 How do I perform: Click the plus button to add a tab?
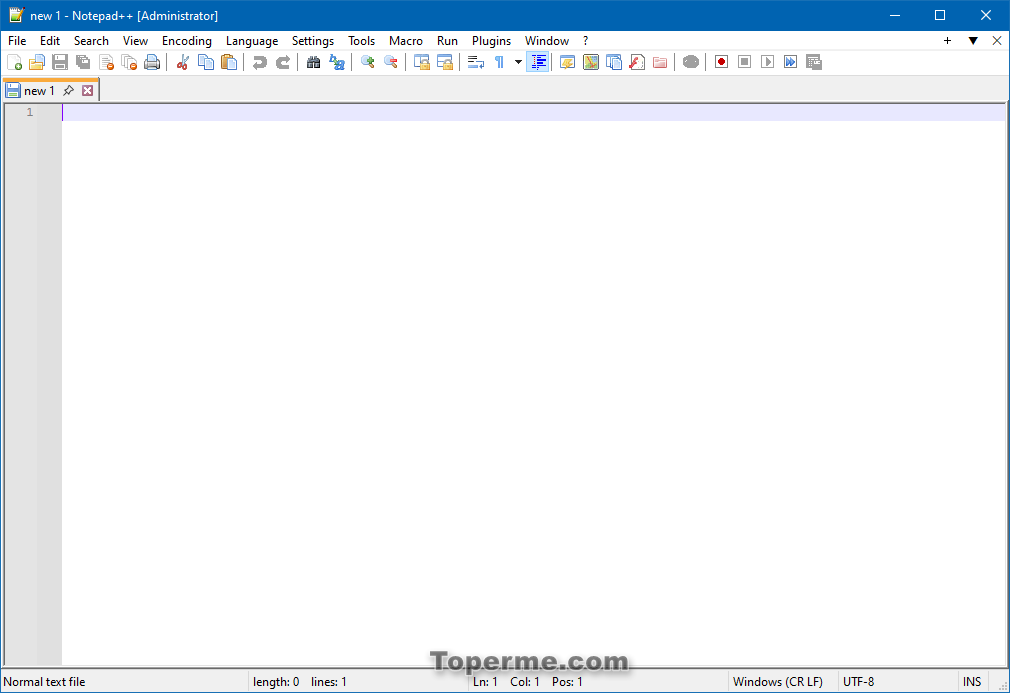tap(948, 41)
